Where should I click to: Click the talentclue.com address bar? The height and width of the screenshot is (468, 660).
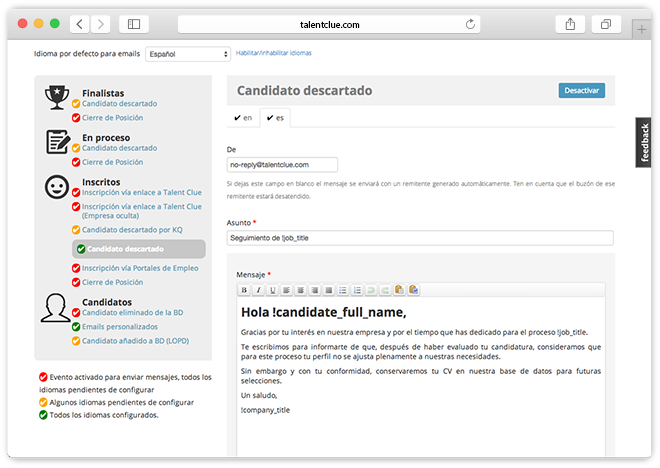point(329,24)
